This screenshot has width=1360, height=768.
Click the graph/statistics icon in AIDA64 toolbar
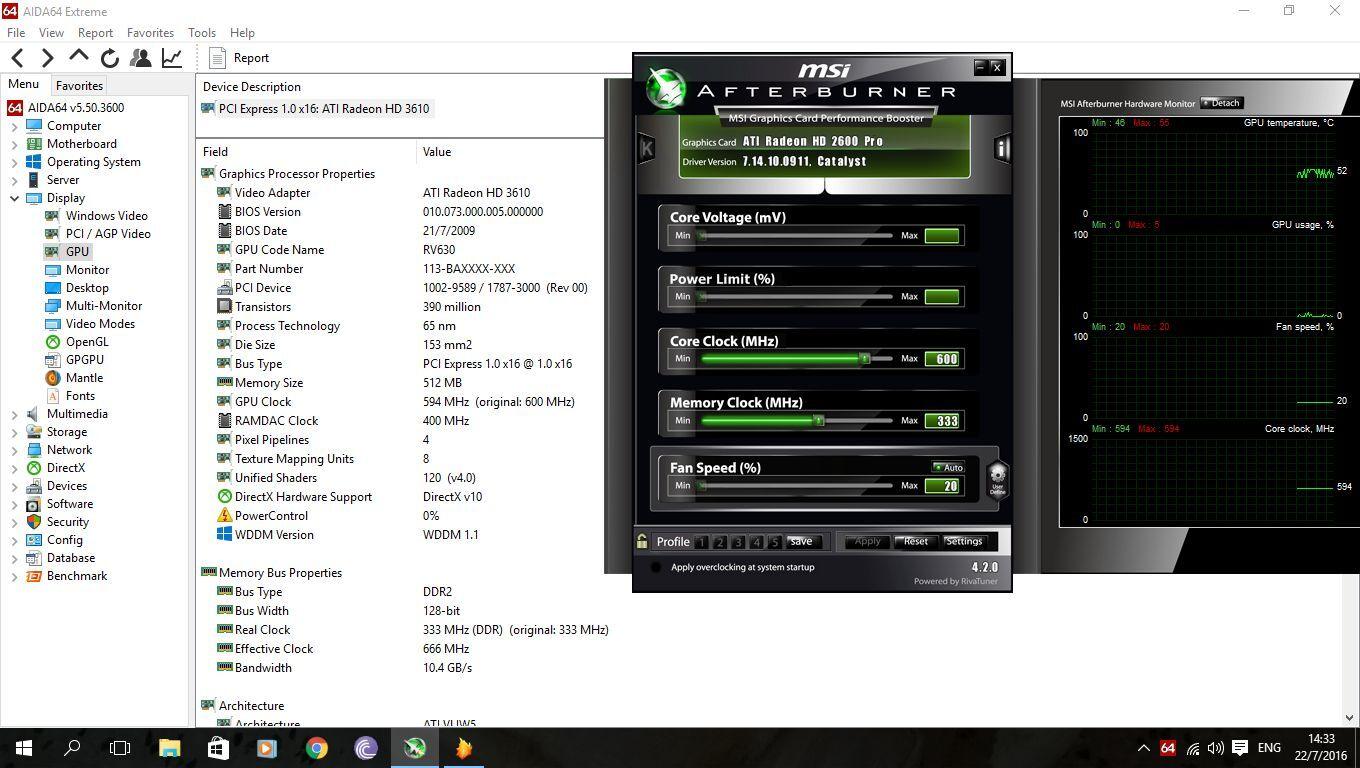tap(172, 57)
